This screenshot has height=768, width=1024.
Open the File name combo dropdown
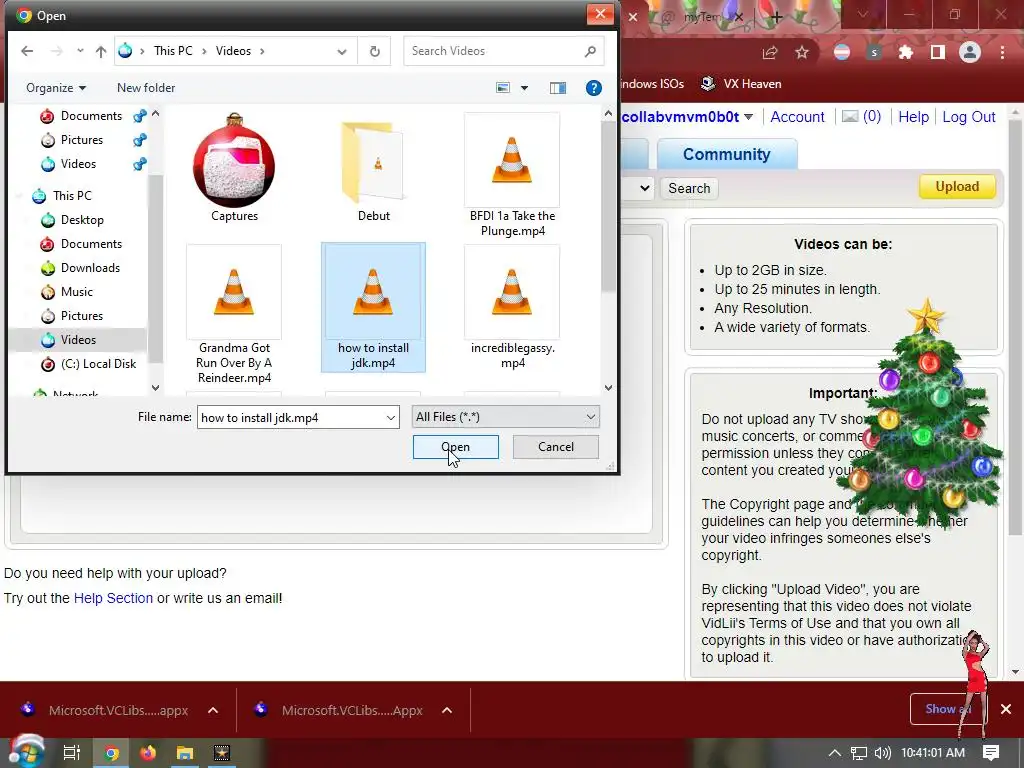pos(391,417)
